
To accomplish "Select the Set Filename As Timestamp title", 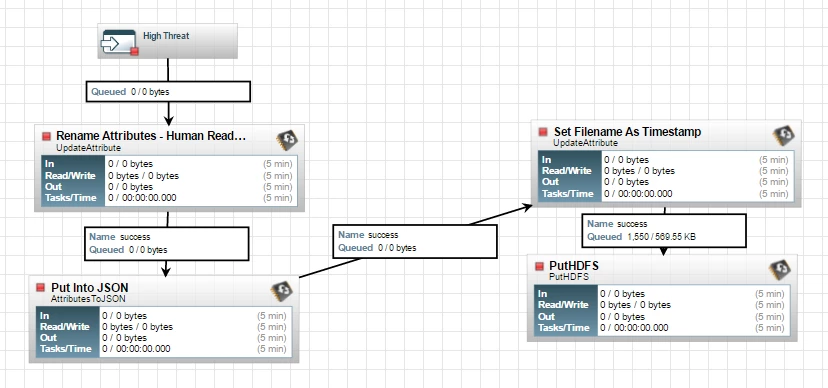I will pyautogui.click(x=627, y=131).
